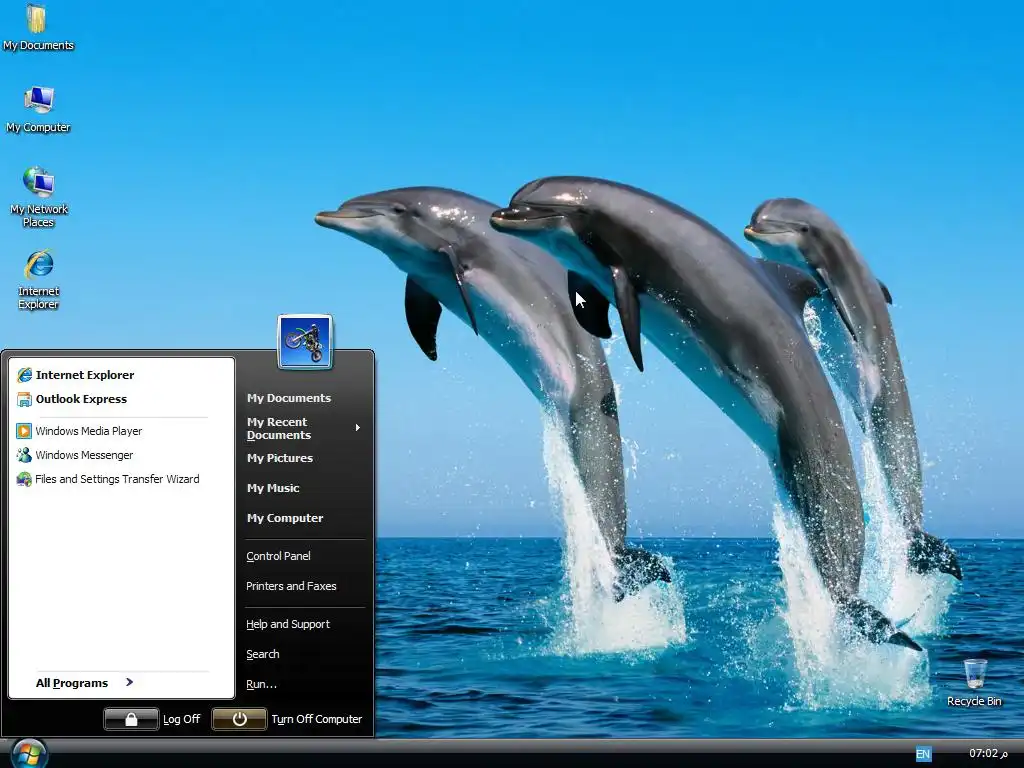
Task: Click the EN language indicator in taskbar
Action: 923,754
